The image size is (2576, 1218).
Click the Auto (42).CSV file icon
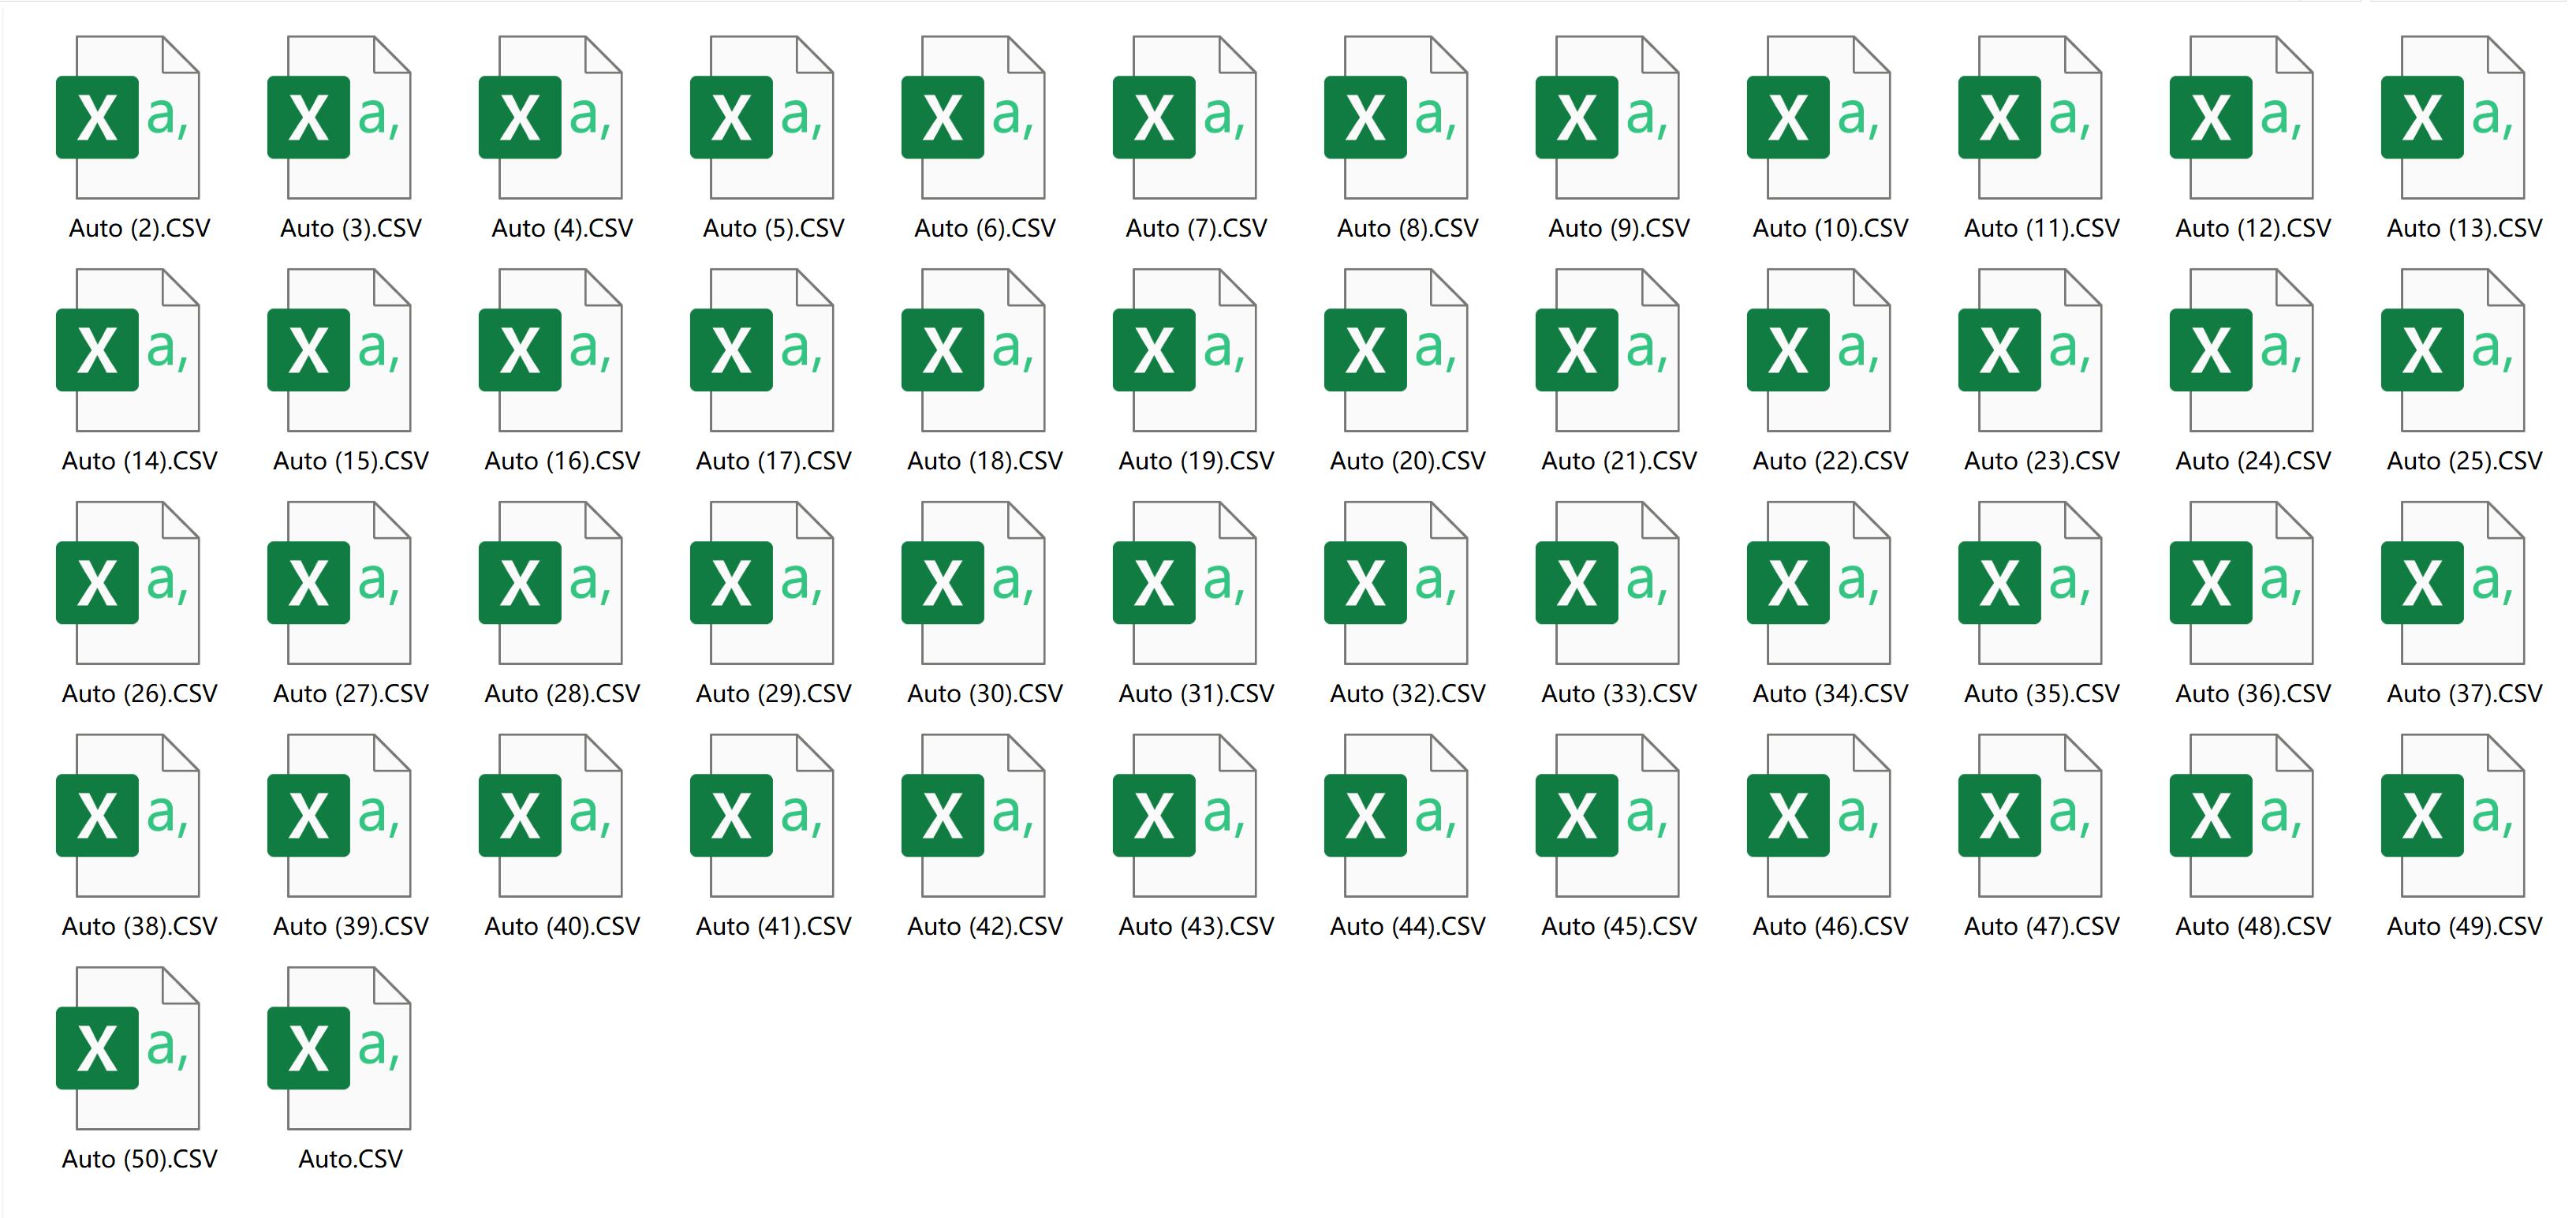(973, 816)
